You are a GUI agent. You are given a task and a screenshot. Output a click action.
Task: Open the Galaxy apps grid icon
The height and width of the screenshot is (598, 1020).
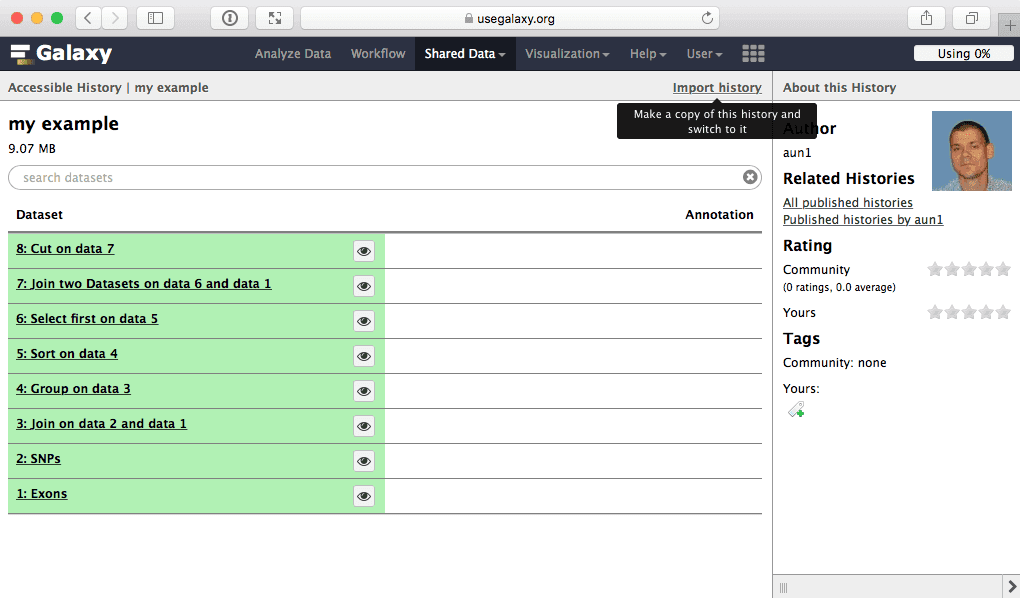point(753,54)
